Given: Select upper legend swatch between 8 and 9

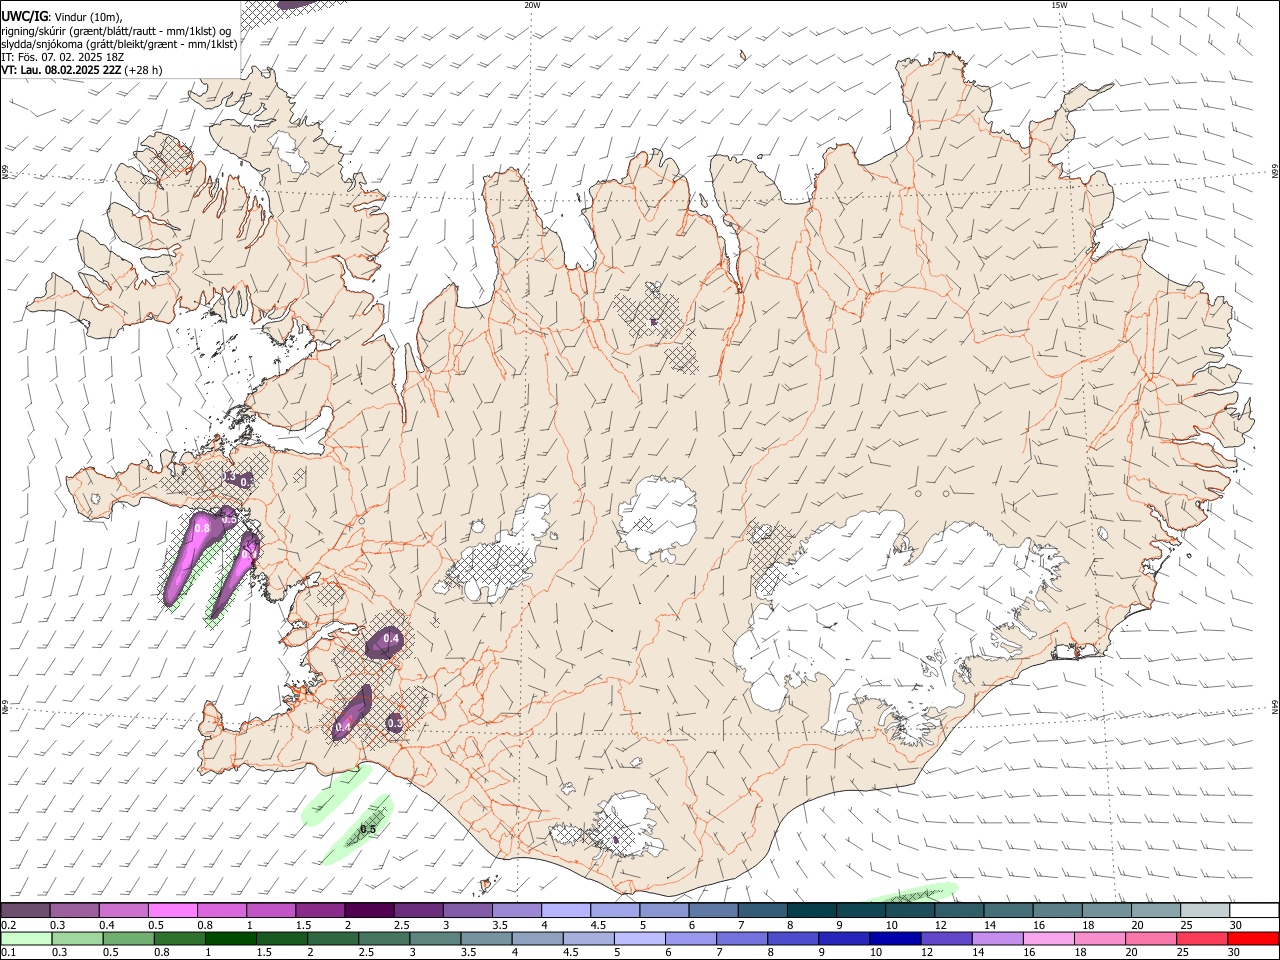Looking at the screenshot, I should pyautogui.click(x=811, y=910).
